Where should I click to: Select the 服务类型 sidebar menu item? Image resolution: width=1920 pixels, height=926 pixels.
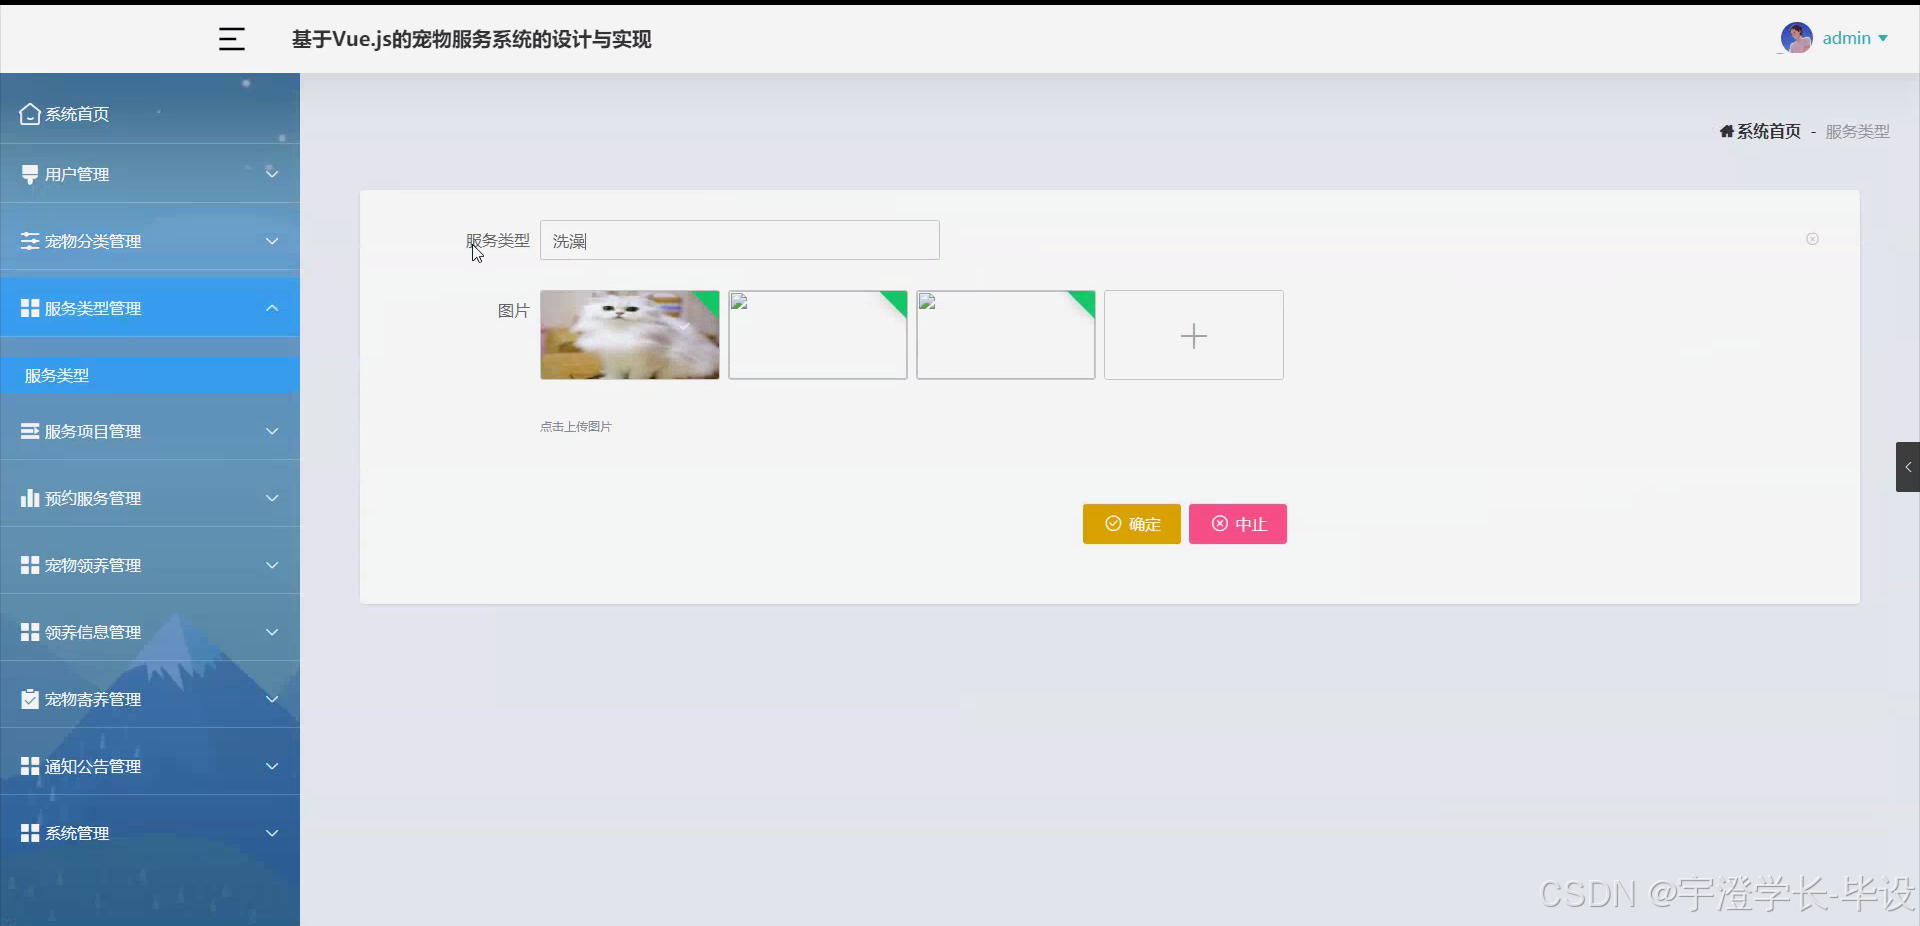tap(58, 376)
